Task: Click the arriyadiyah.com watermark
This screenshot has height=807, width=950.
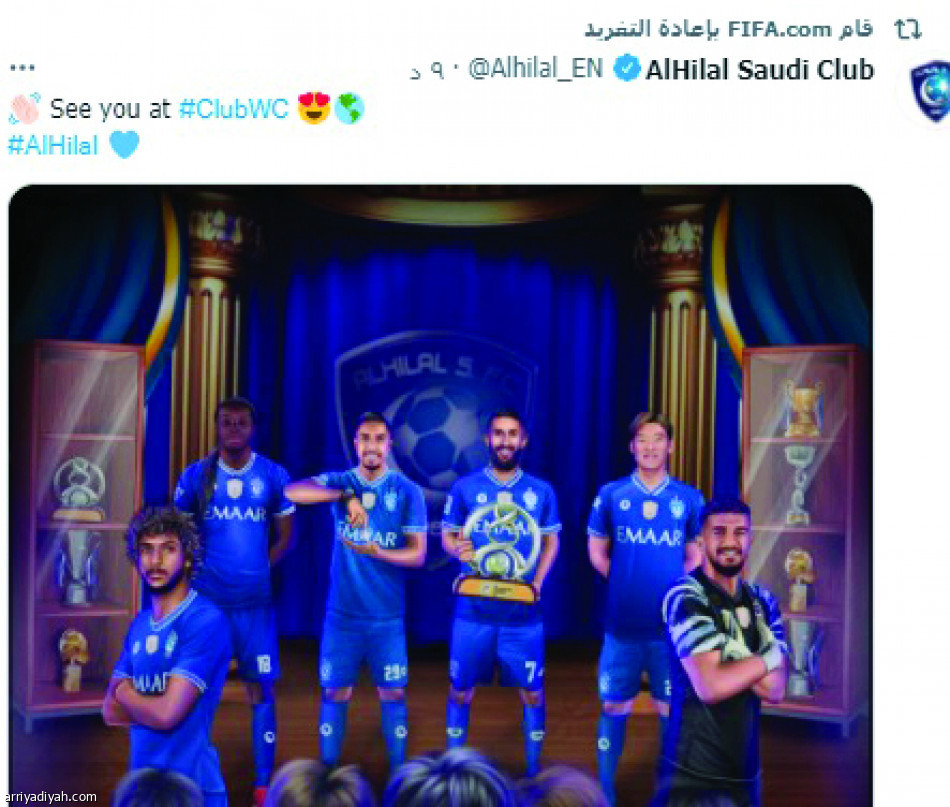Action: pyautogui.click(x=50, y=797)
